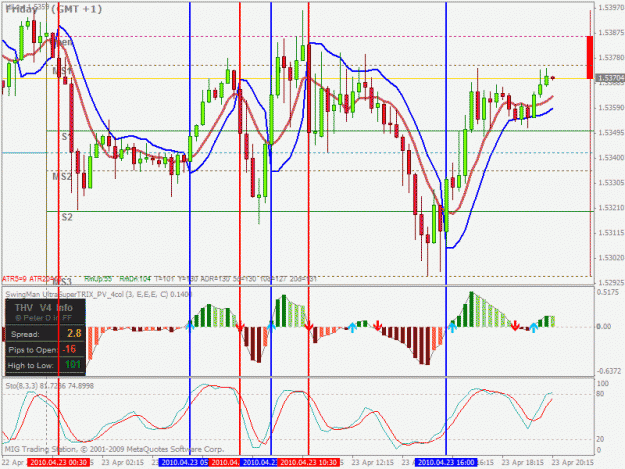Click the stochastic level 80 label
The width and height of the screenshot is (625, 469).
(602, 394)
